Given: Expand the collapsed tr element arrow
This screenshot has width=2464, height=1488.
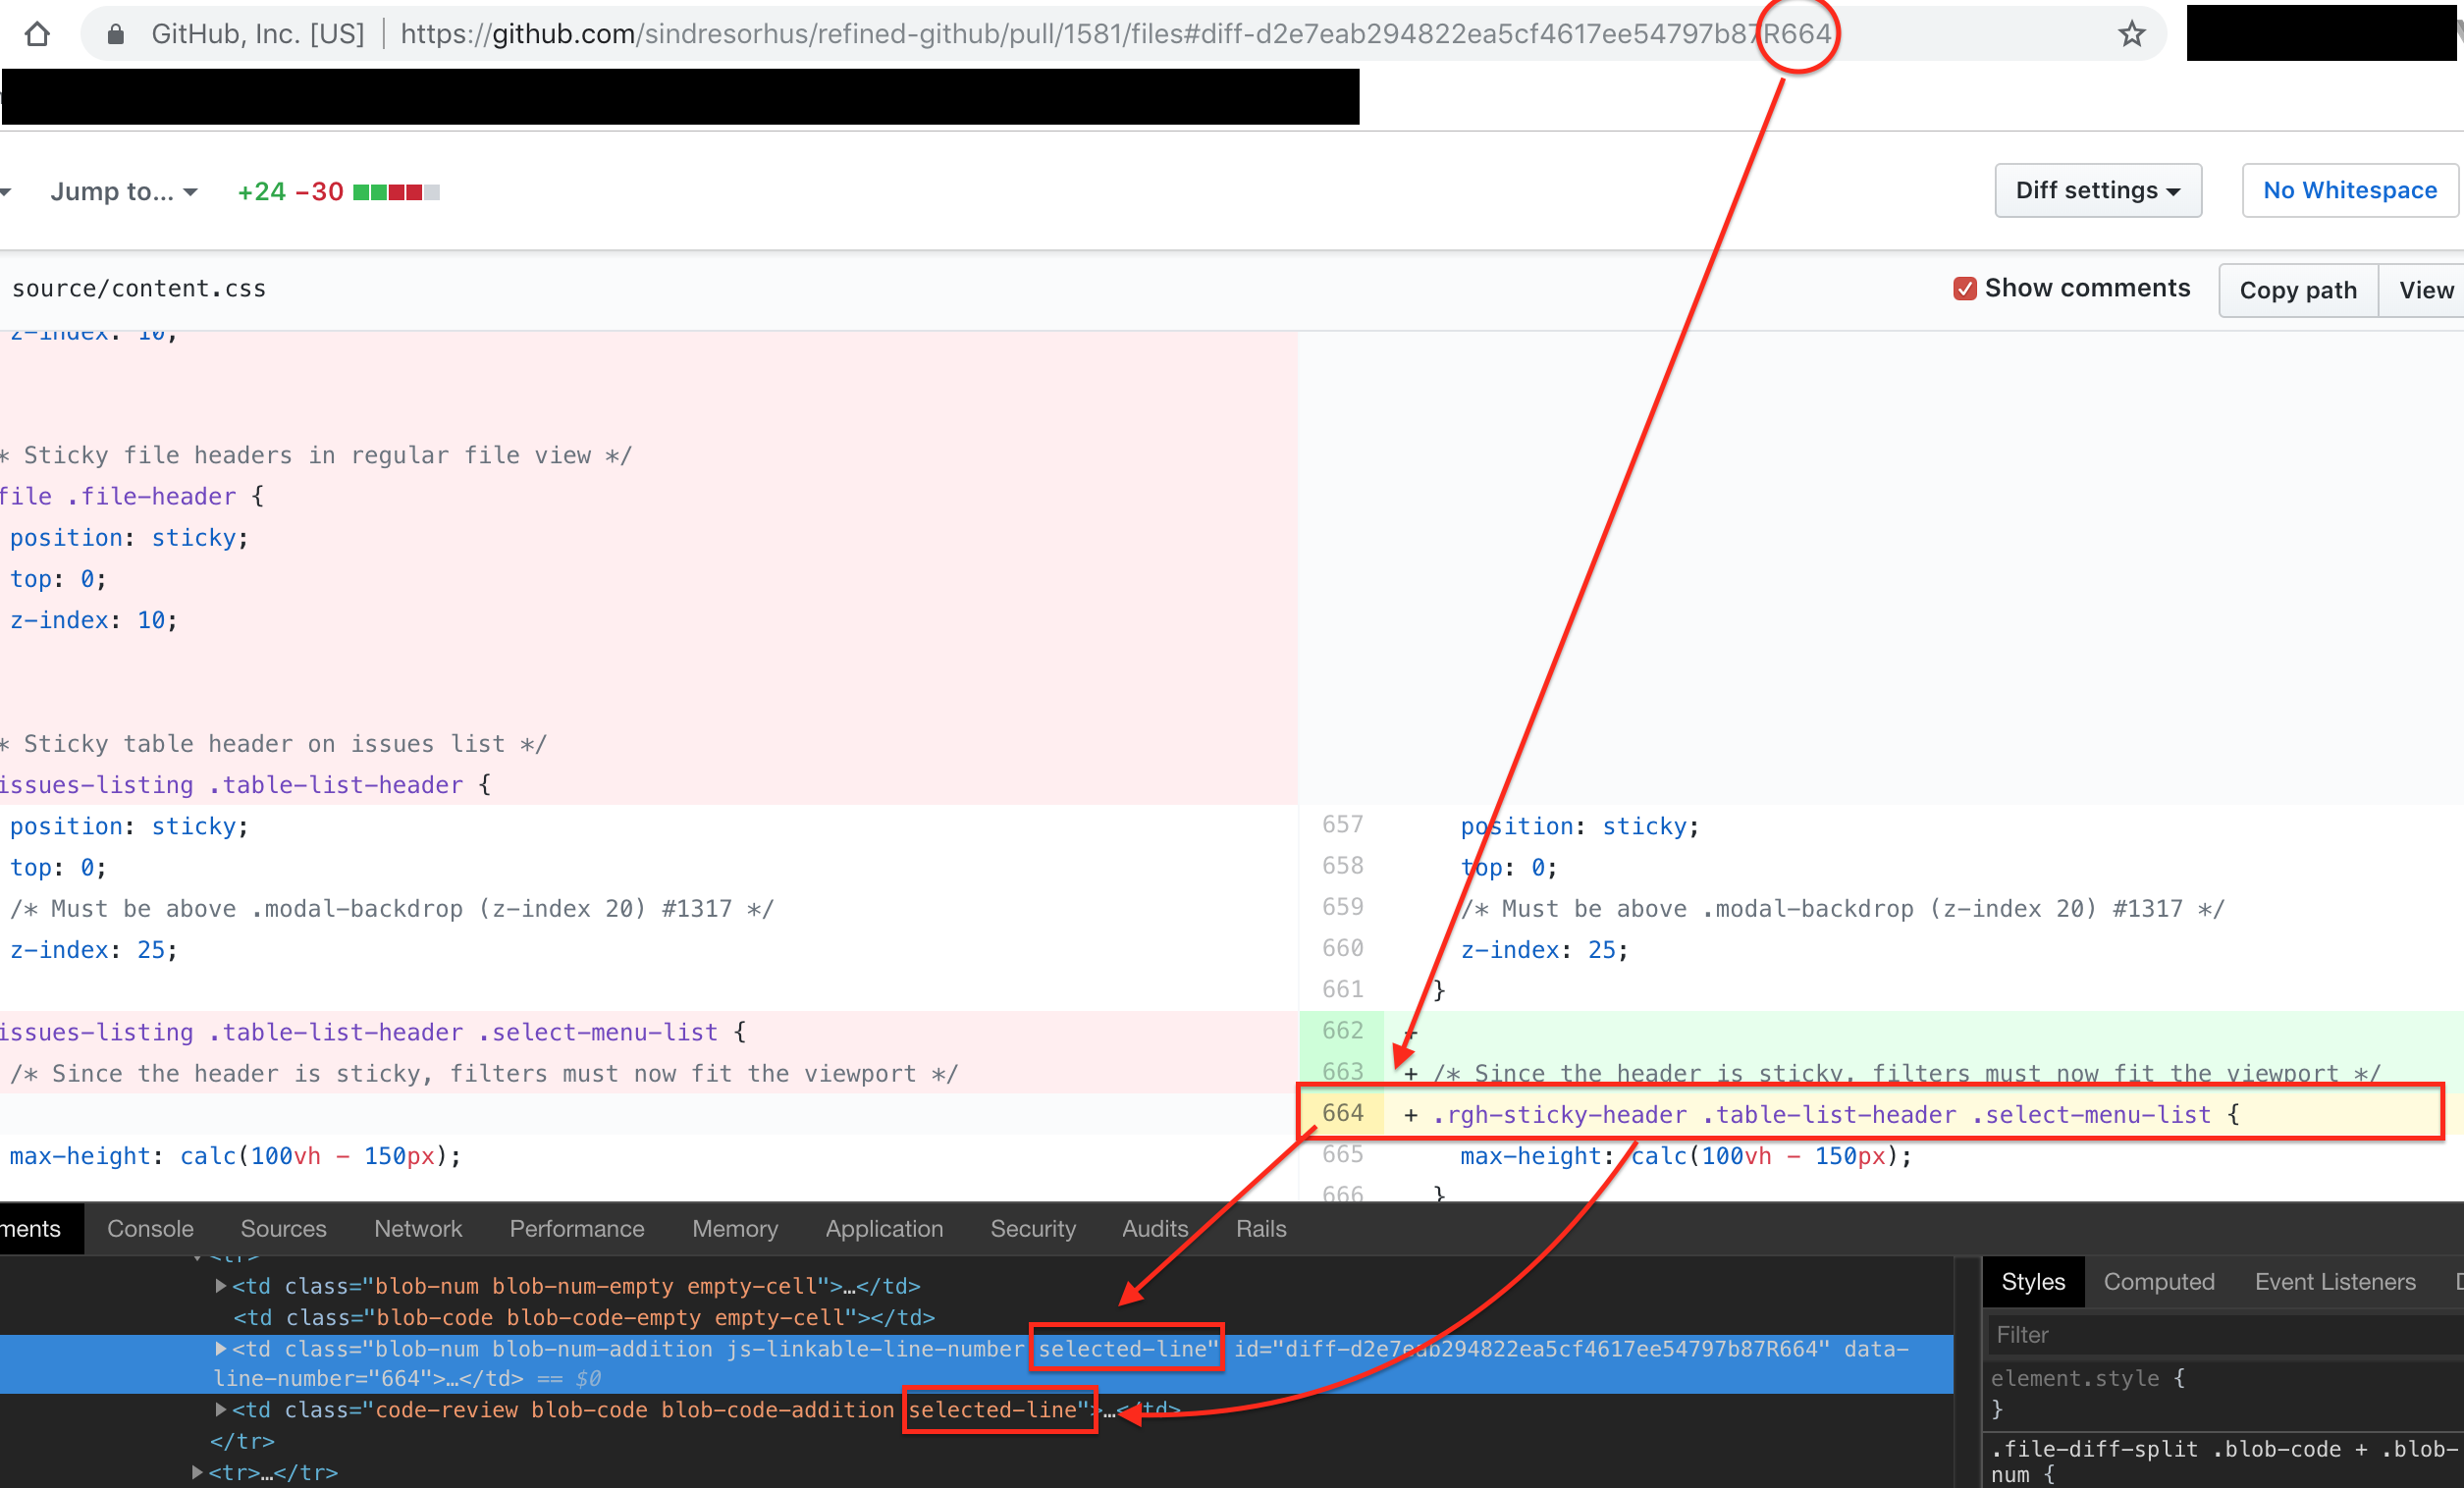Looking at the screenshot, I should (x=197, y=1472).
